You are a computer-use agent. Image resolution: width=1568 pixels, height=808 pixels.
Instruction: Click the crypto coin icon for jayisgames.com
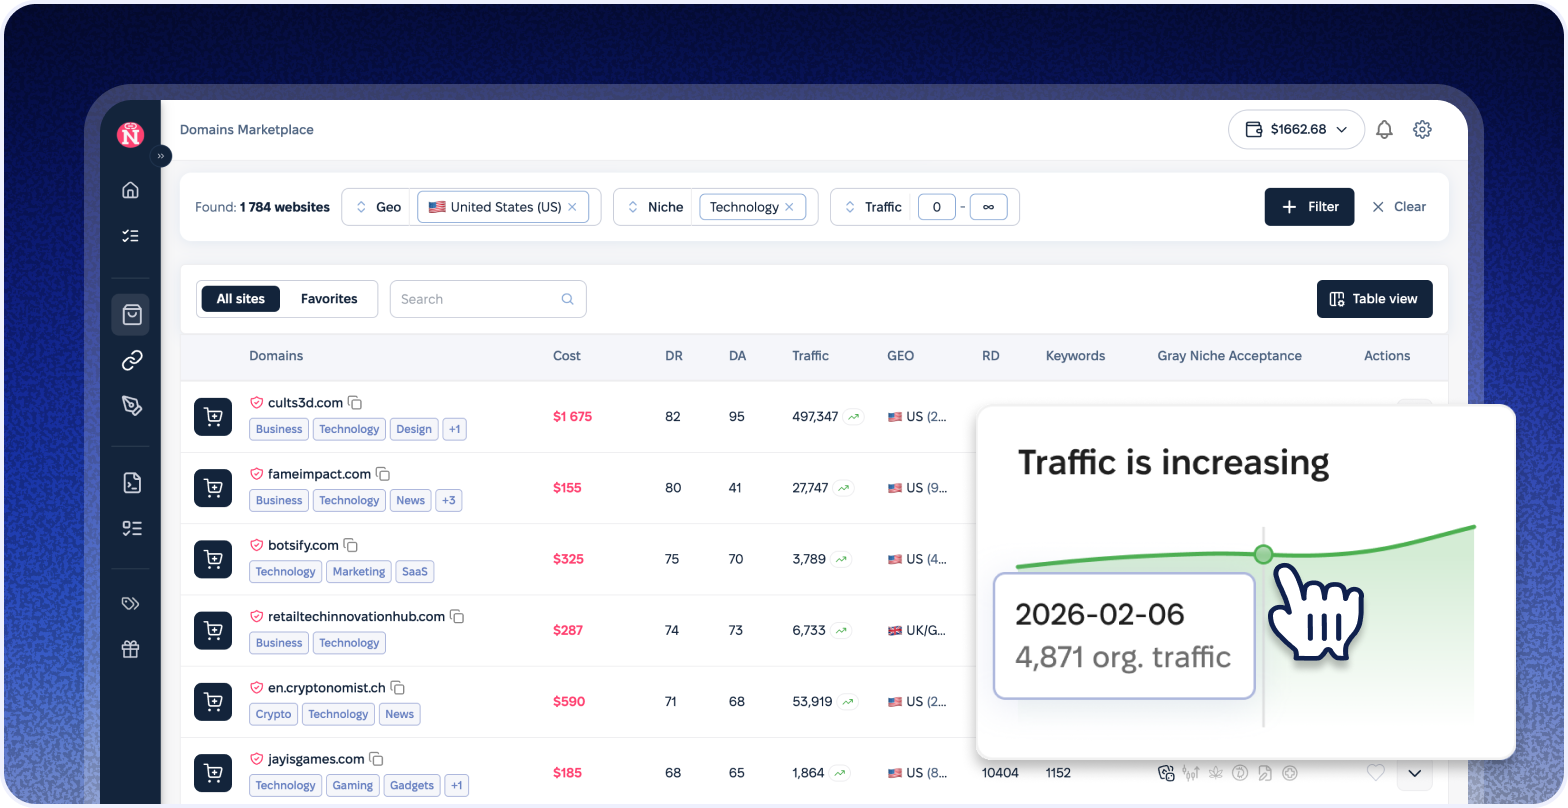(x=1240, y=772)
